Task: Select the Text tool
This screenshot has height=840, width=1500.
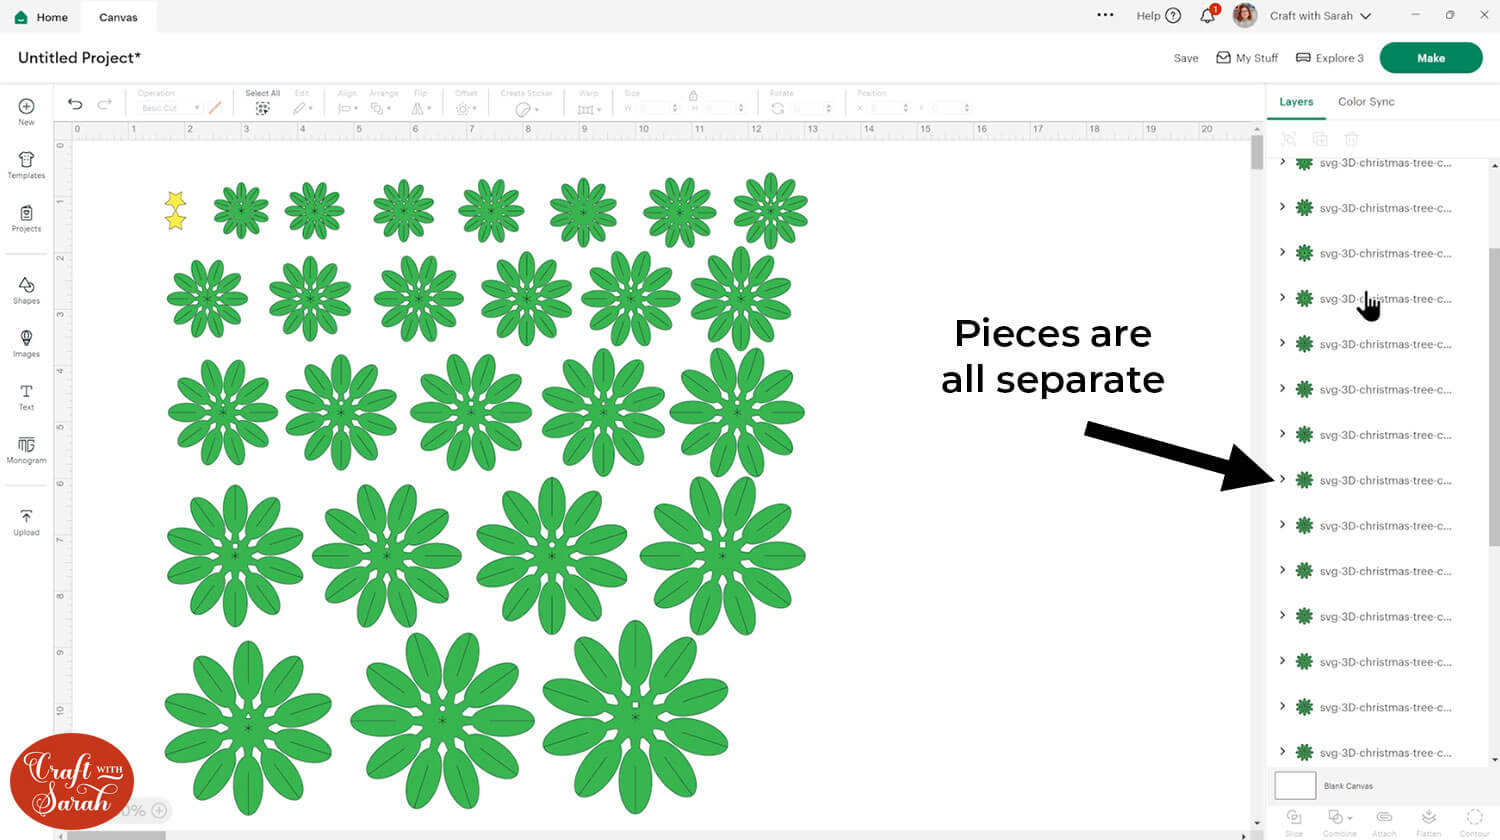Action: click(26, 396)
